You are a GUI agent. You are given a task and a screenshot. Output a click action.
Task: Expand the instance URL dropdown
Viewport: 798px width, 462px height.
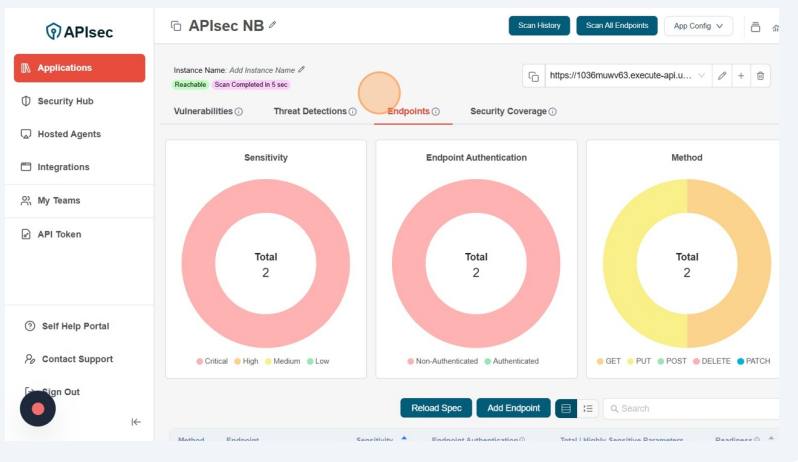coord(701,76)
